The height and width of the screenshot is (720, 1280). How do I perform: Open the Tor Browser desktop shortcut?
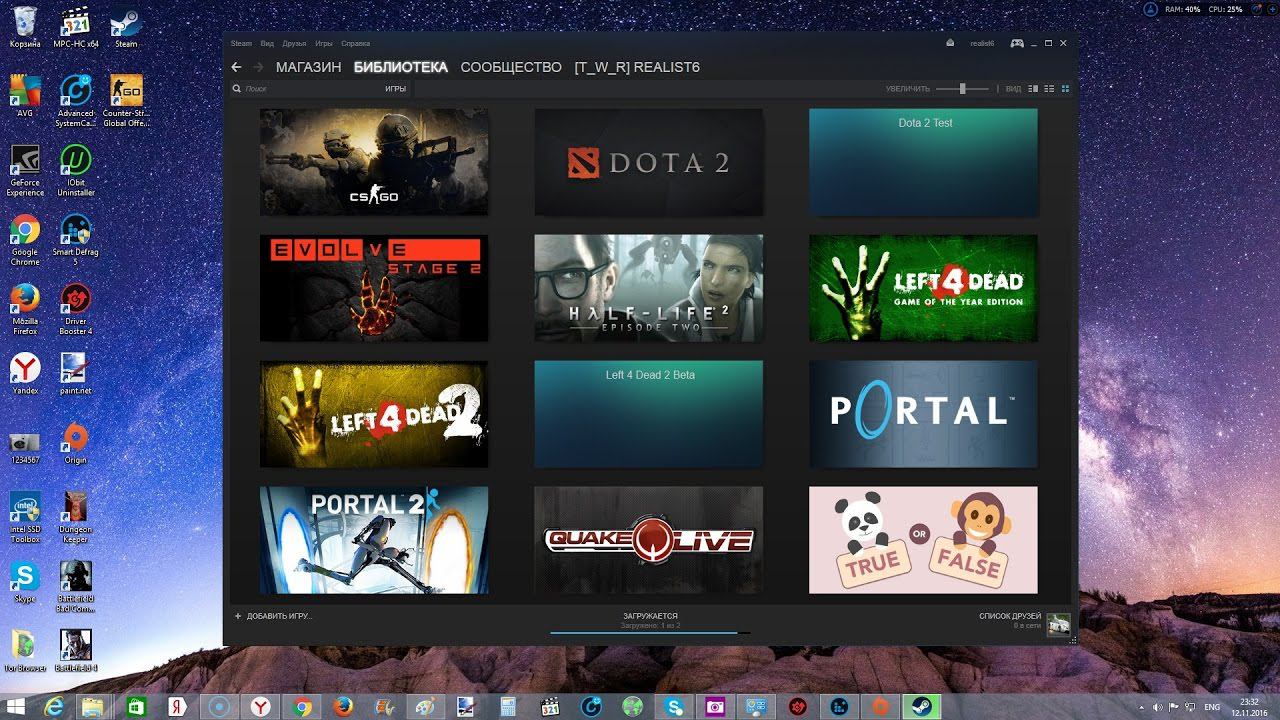25,651
